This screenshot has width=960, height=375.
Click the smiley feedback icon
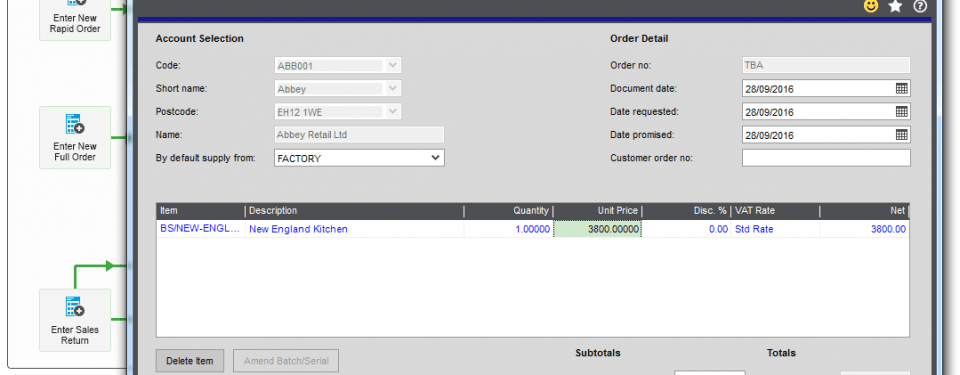tap(871, 6)
